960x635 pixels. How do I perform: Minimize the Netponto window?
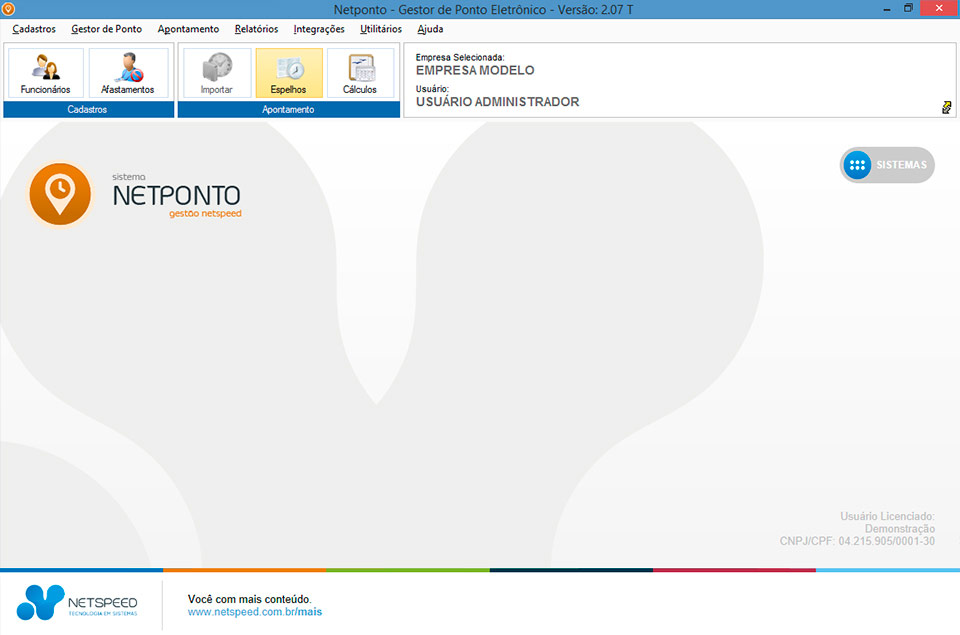tap(887, 9)
